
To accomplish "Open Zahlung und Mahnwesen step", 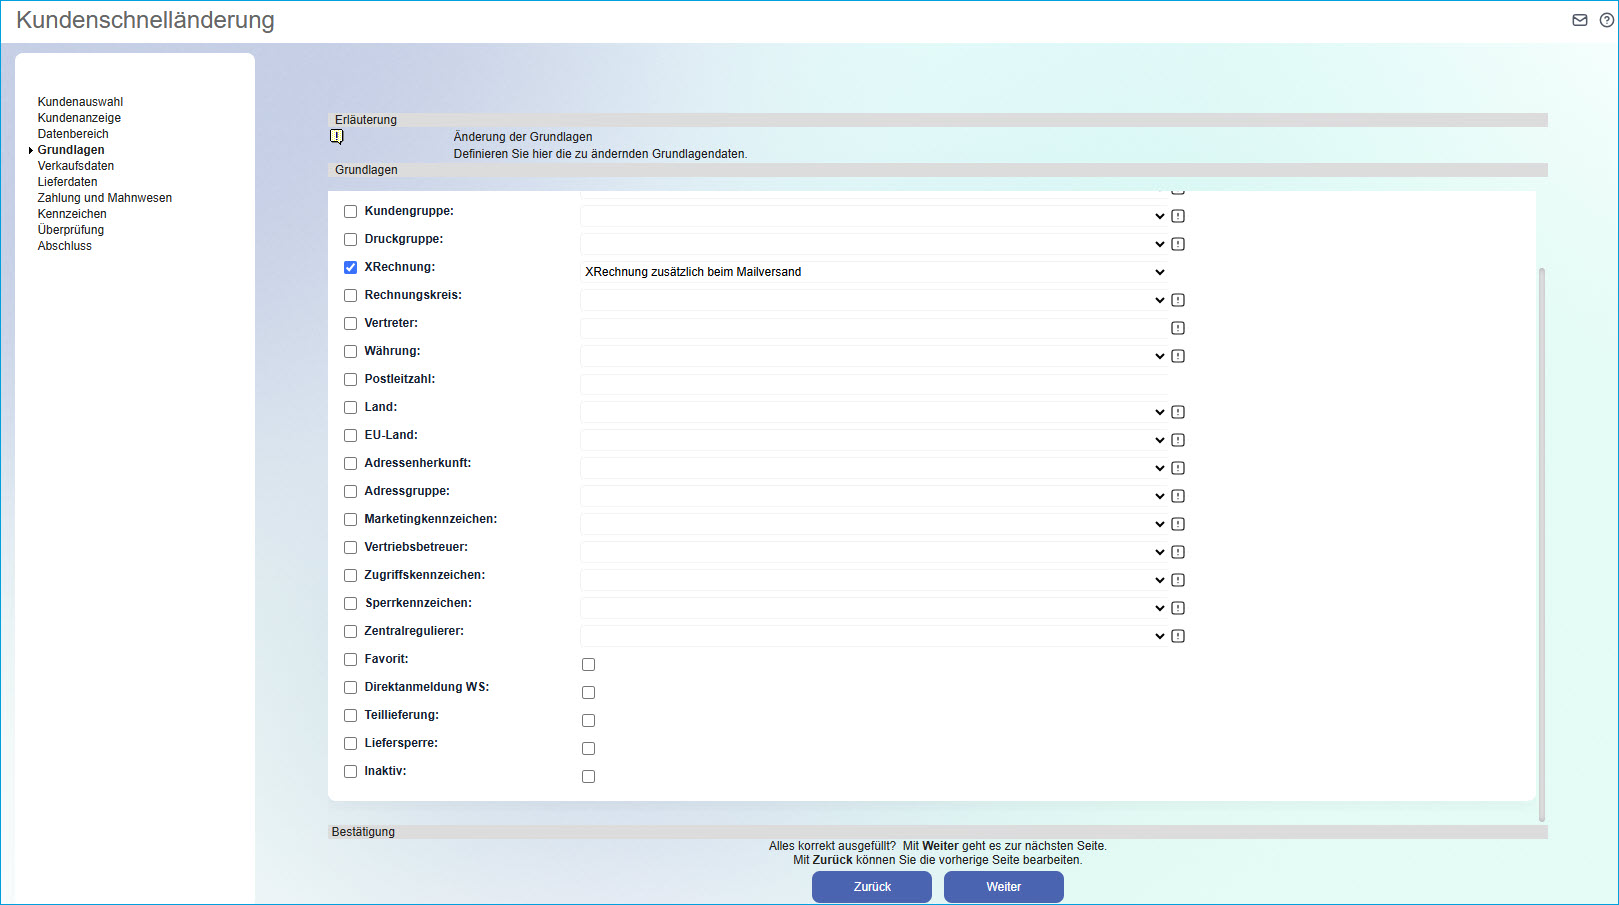I will point(105,198).
